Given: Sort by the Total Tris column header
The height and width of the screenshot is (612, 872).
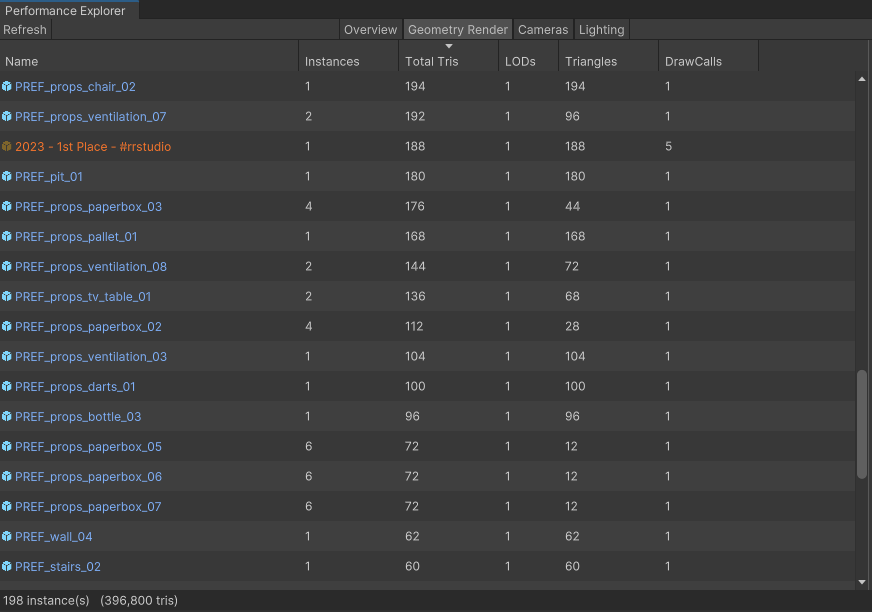Looking at the screenshot, I should tap(432, 61).
